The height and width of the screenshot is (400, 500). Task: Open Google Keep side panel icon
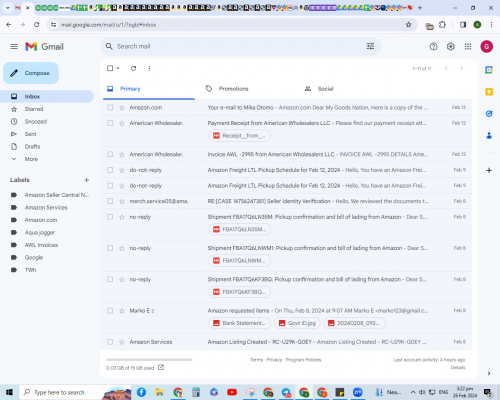[x=489, y=92]
